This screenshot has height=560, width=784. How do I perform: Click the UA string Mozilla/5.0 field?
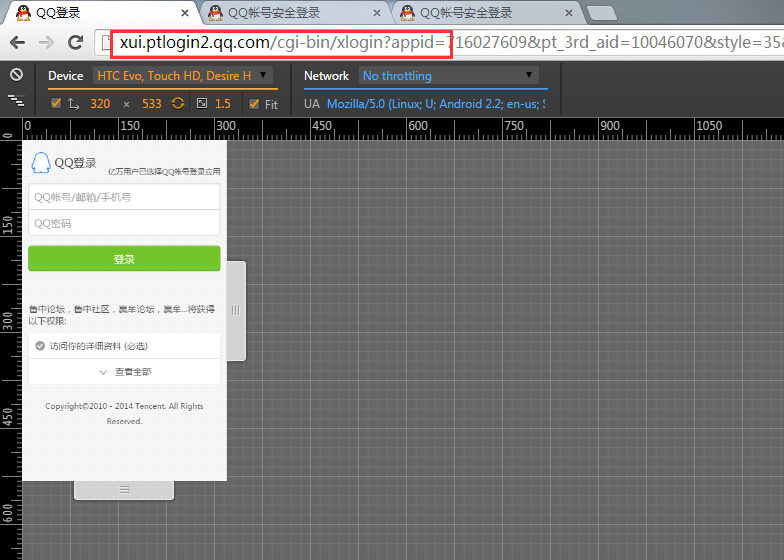coord(436,104)
